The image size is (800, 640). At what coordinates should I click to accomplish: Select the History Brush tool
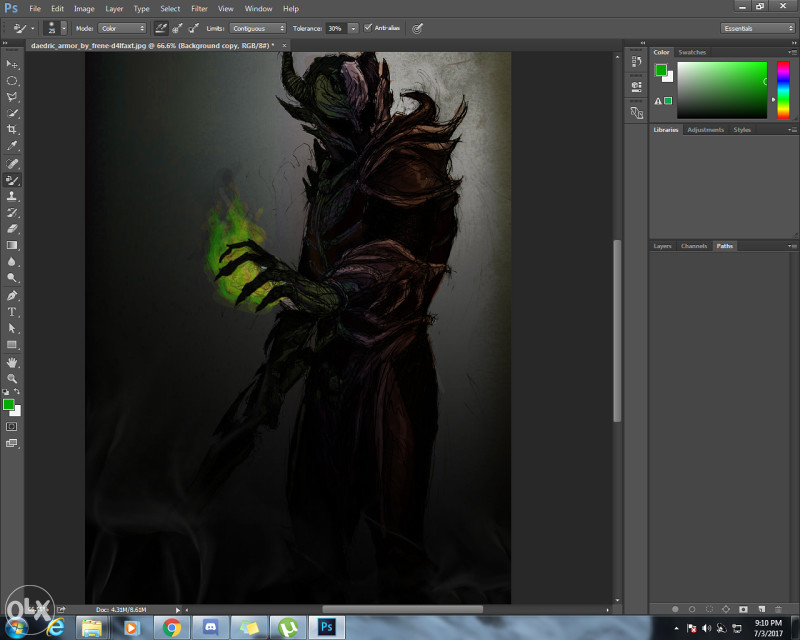(12, 213)
